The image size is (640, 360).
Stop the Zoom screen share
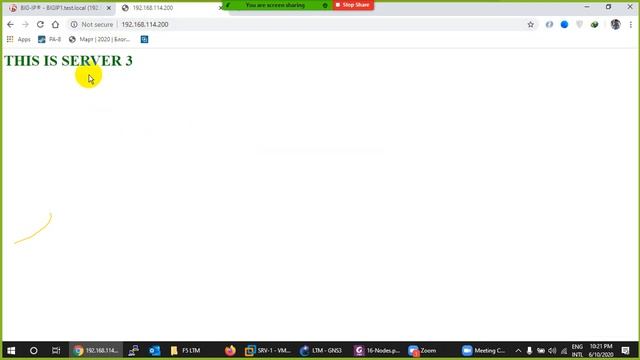[353, 5]
